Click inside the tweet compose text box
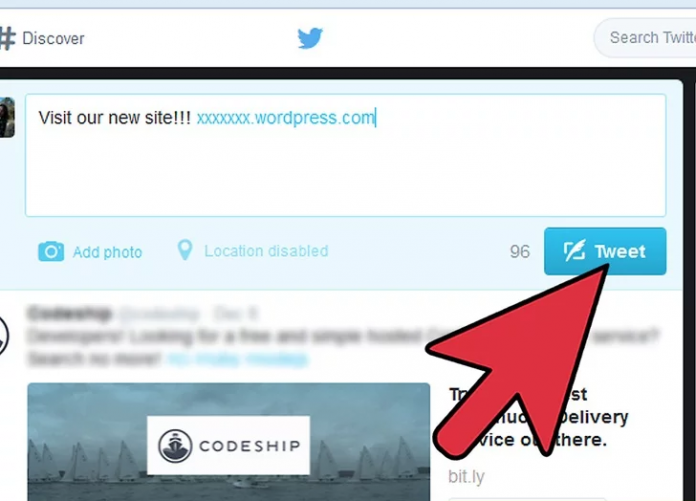This screenshot has width=696, height=501. 345,155
